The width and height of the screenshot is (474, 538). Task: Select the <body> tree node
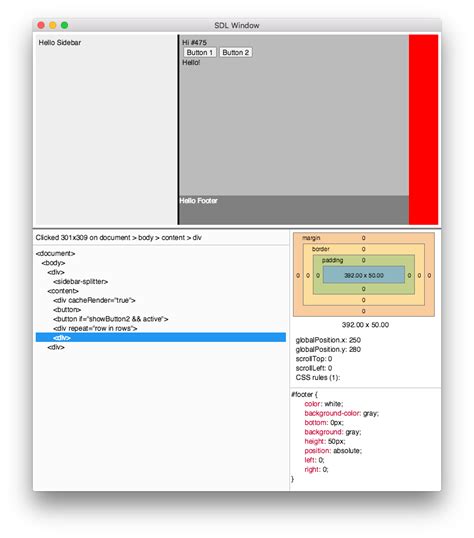(53, 263)
